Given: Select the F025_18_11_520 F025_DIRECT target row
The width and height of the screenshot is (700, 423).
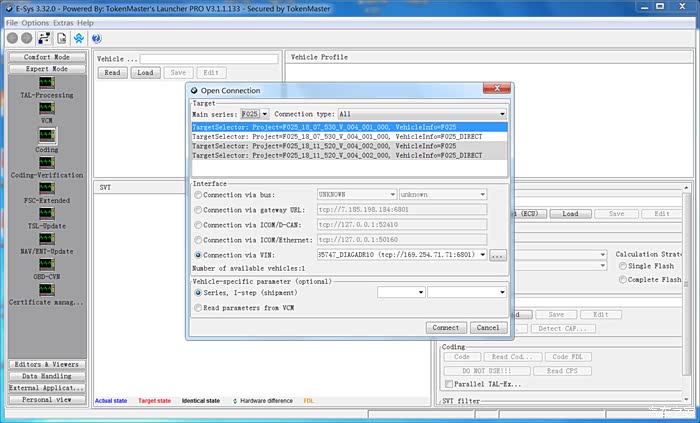Looking at the screenshot, I should click(x=350, y=156).
